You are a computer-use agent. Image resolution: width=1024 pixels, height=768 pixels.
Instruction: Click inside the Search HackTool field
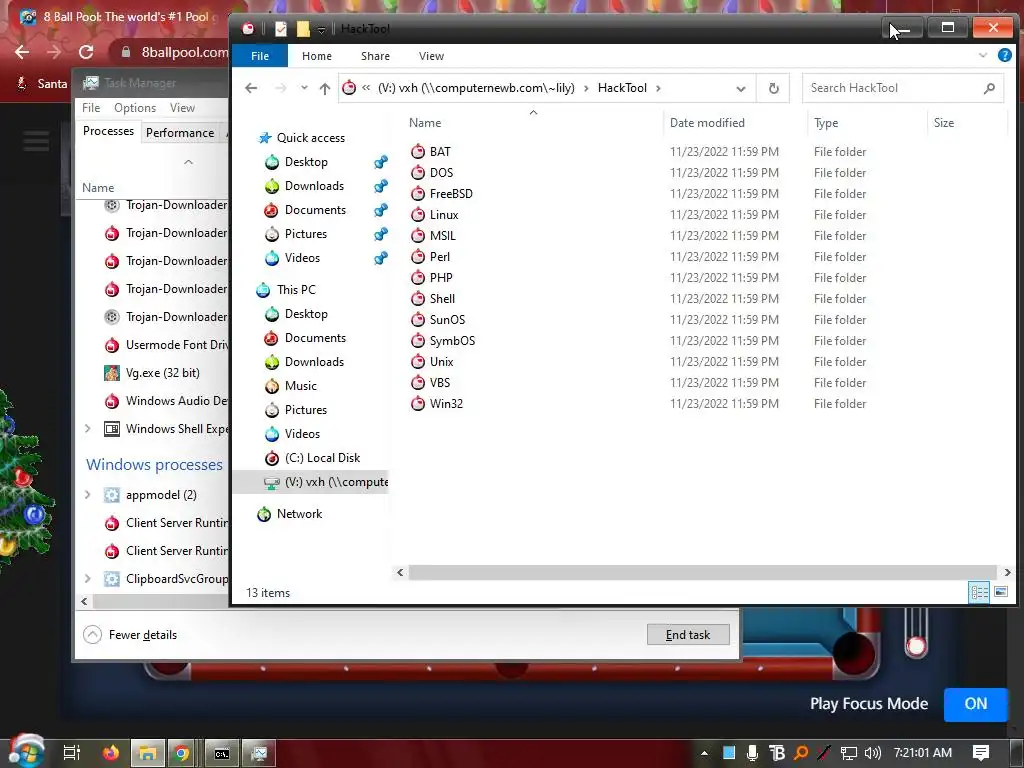click(x=891, y=88)
